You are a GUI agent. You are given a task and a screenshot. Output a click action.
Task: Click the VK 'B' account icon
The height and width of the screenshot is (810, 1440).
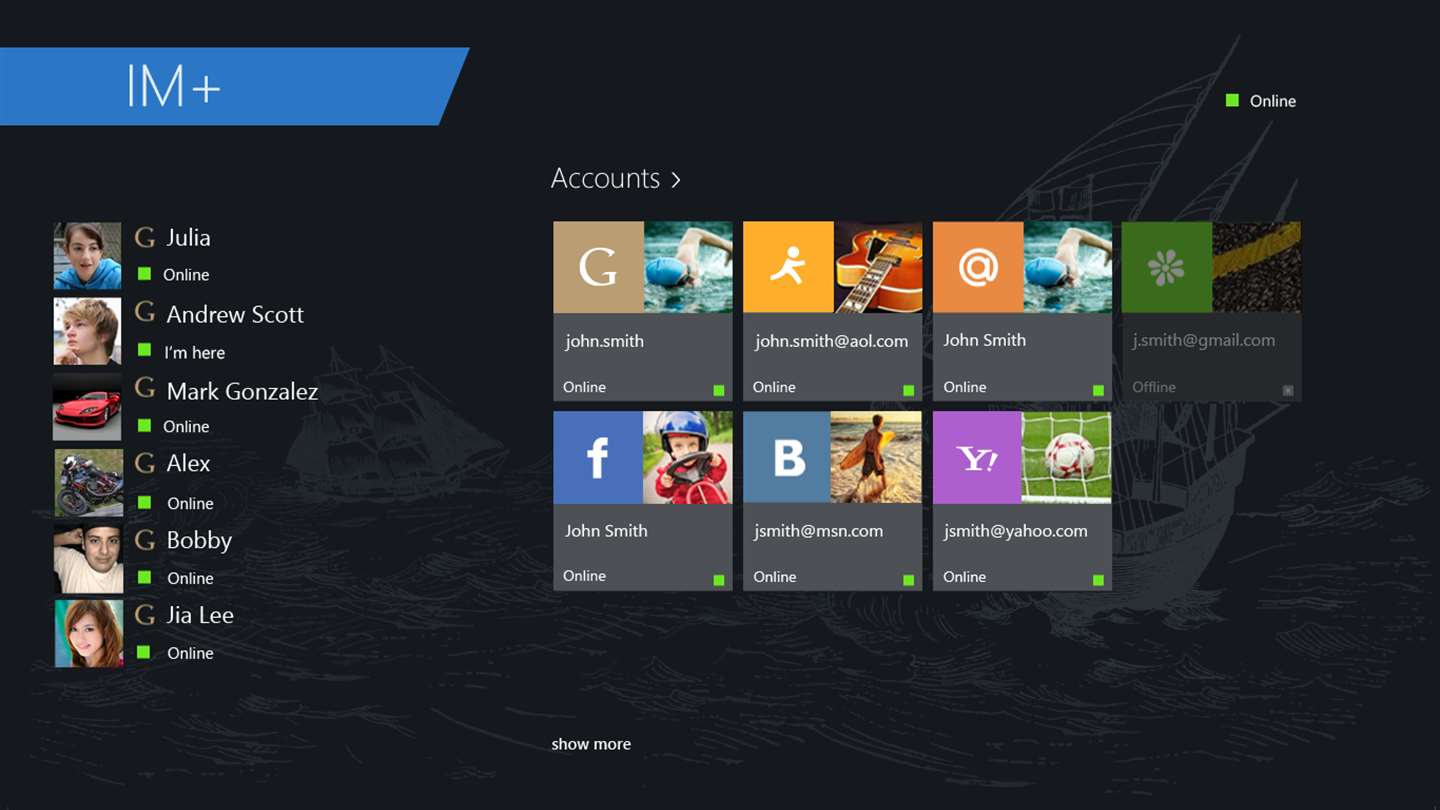787,457
